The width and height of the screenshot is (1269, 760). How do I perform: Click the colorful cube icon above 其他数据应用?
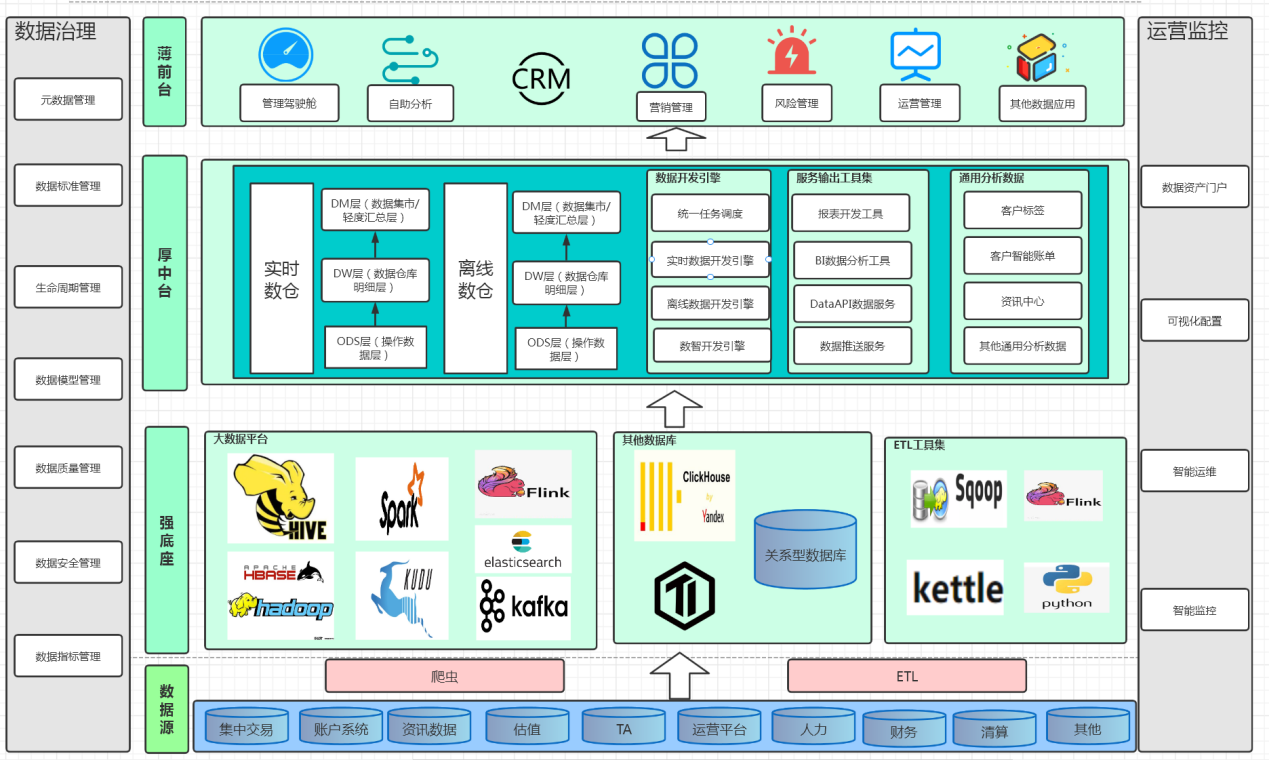(1035, 57)
